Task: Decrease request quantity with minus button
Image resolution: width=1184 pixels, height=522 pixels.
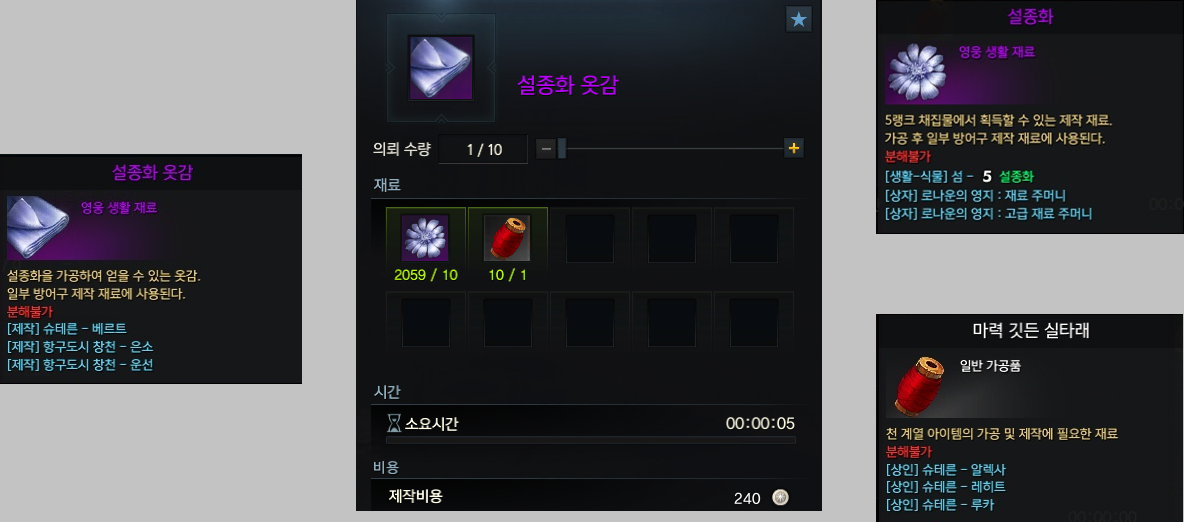Action: tap(546, 149)
